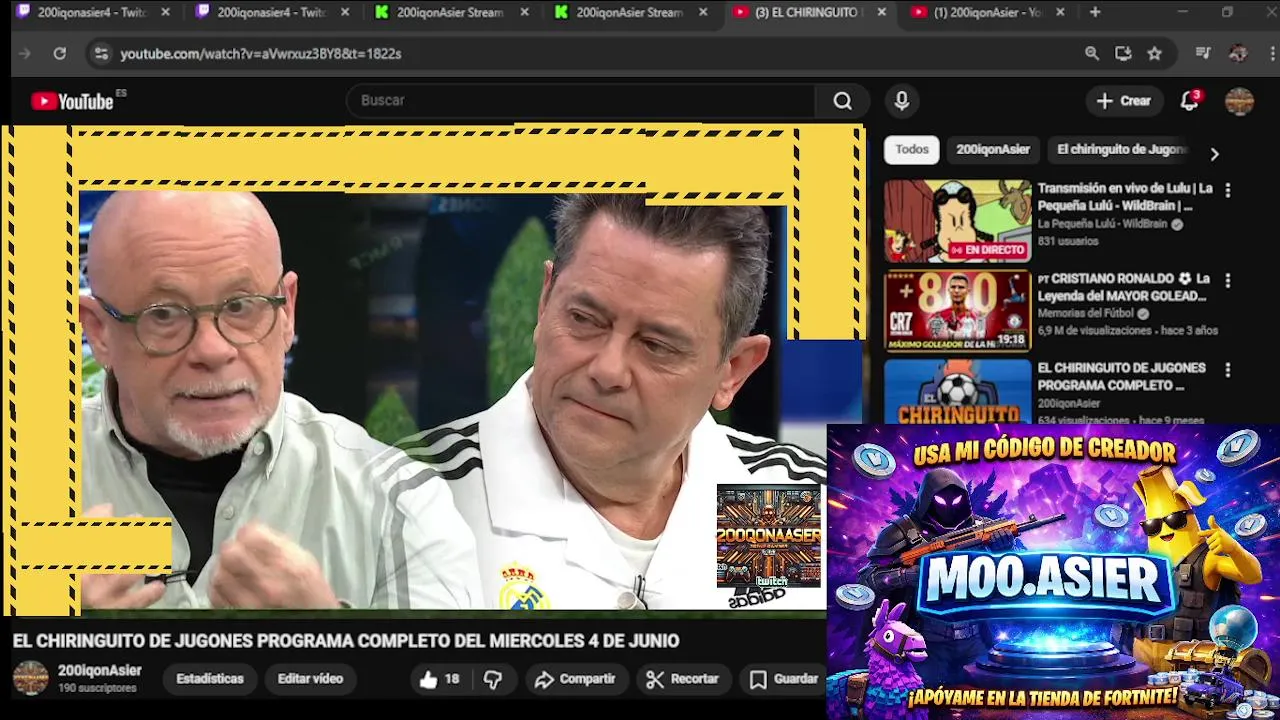Open options menu for Cristiano Ronaldo video

[x=1228, y=281]
